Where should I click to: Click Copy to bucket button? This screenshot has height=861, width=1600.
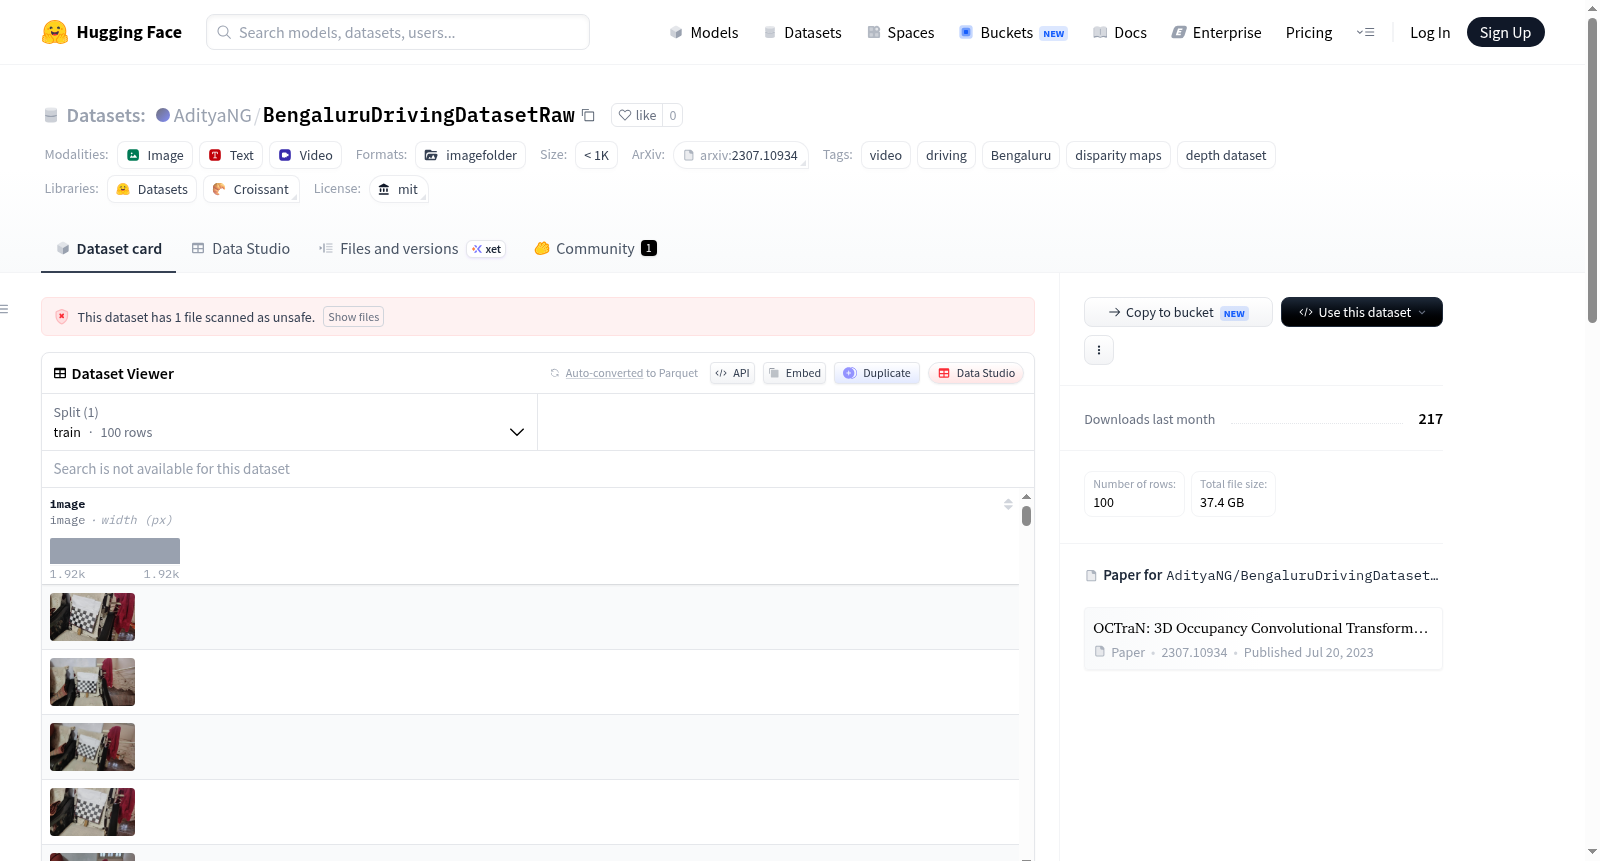coord(1178,312)
